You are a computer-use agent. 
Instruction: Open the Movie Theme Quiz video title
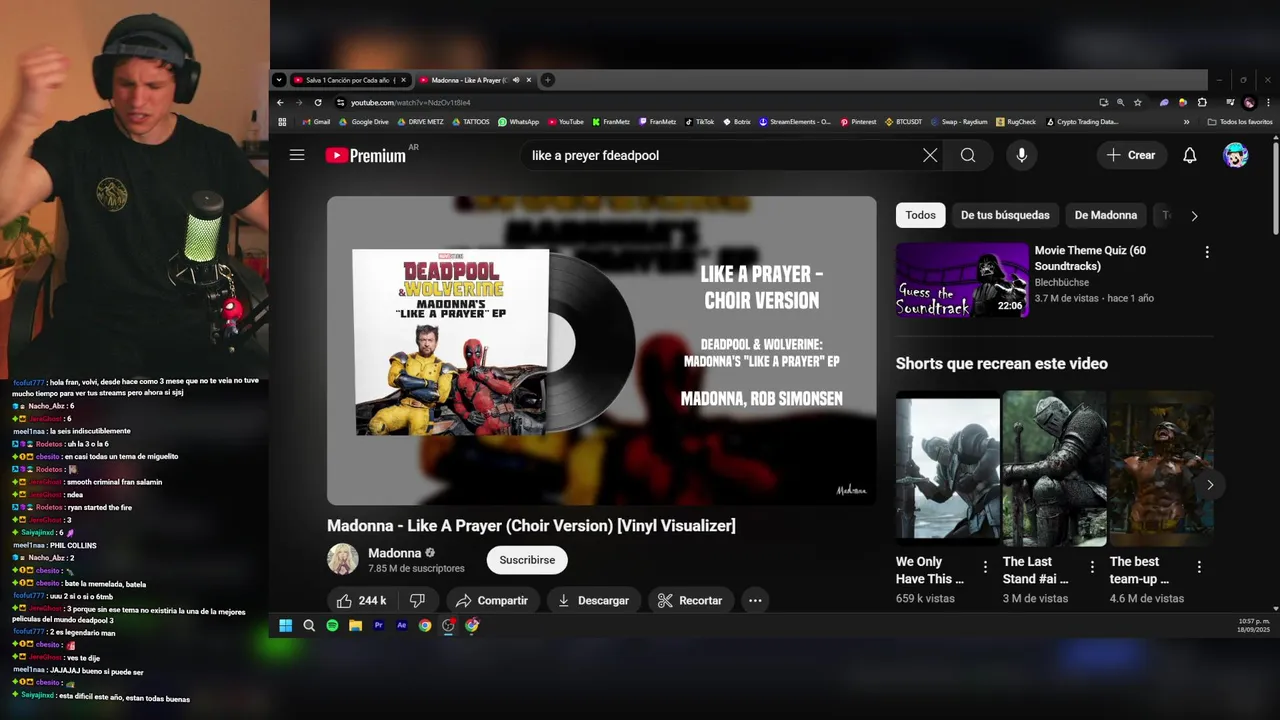[1090, 258]
